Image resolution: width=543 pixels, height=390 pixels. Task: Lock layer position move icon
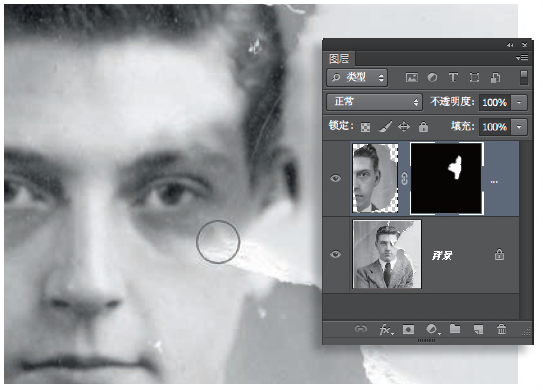tap(404, 127)
